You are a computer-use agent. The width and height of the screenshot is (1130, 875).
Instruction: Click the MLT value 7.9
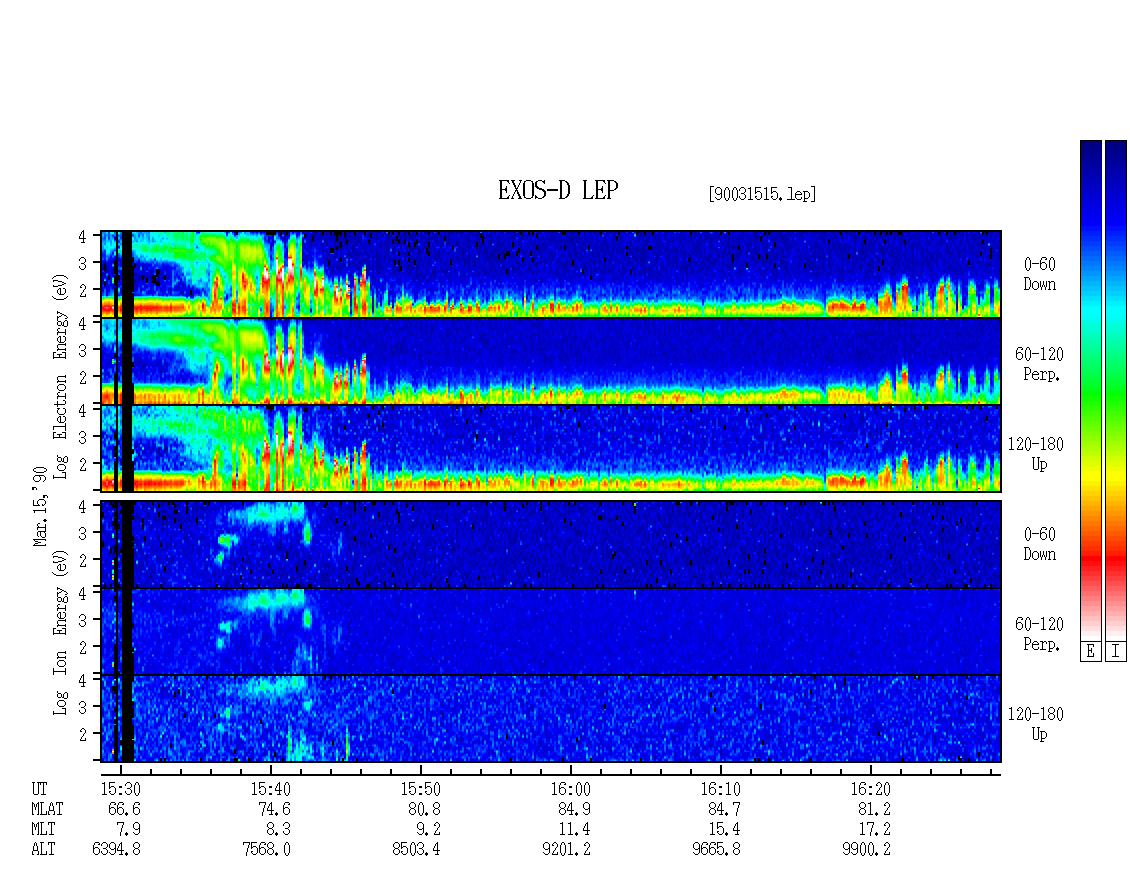[x=128, y=830]
